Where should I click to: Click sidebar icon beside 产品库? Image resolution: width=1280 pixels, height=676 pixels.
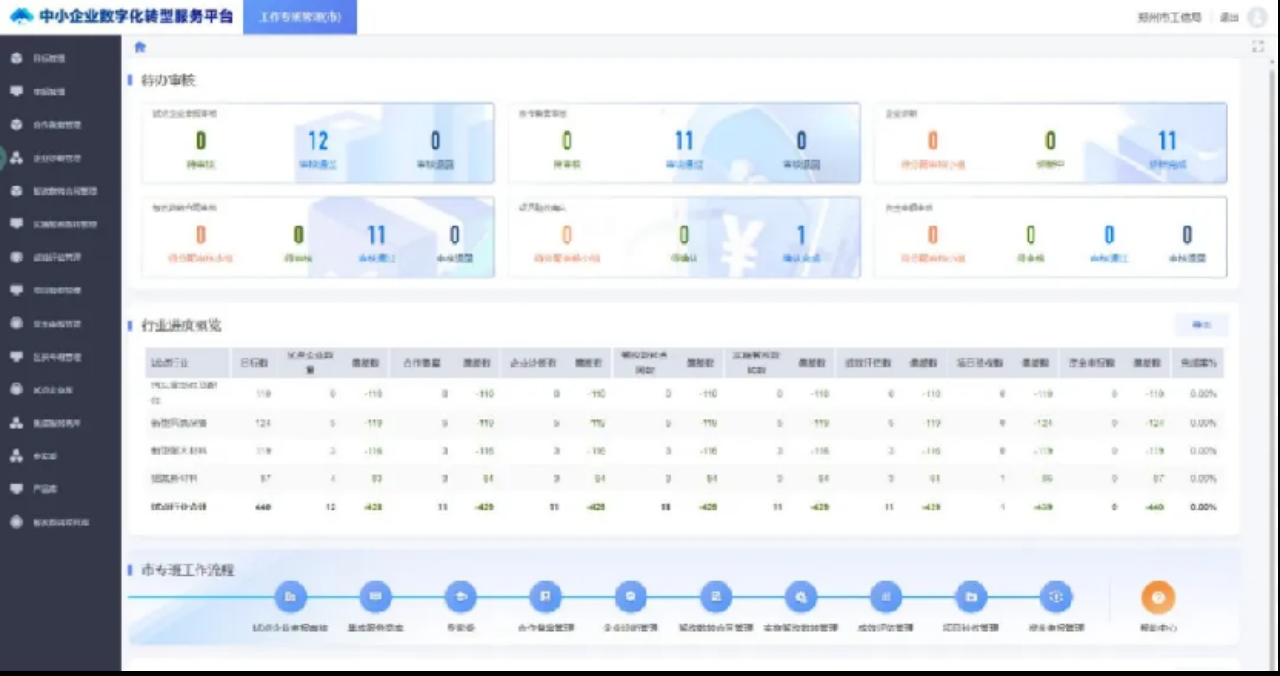(16, 489)
